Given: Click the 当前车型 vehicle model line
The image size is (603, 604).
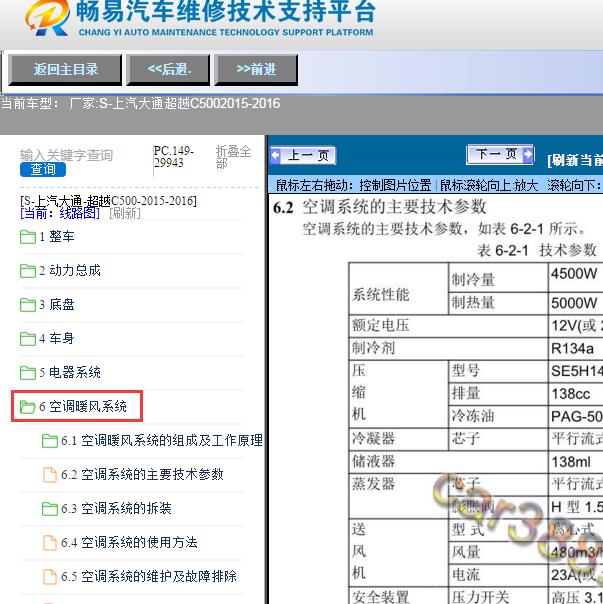Looking at the screenshot, I should click(x=140, y=103).
